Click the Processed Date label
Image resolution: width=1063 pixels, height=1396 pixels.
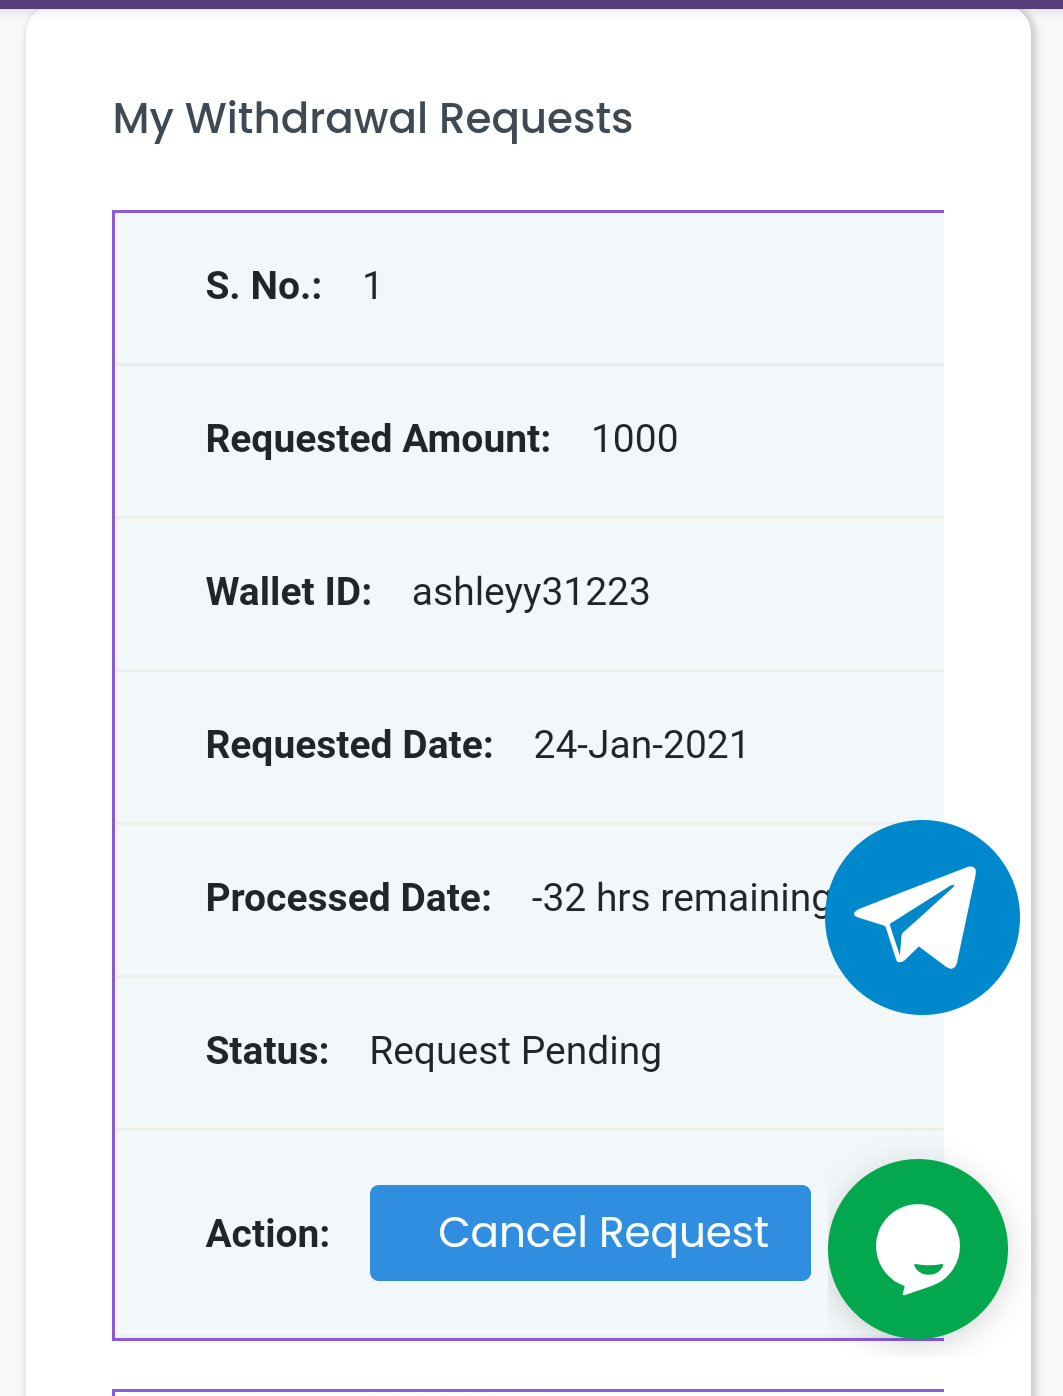(x=348, y=898)
